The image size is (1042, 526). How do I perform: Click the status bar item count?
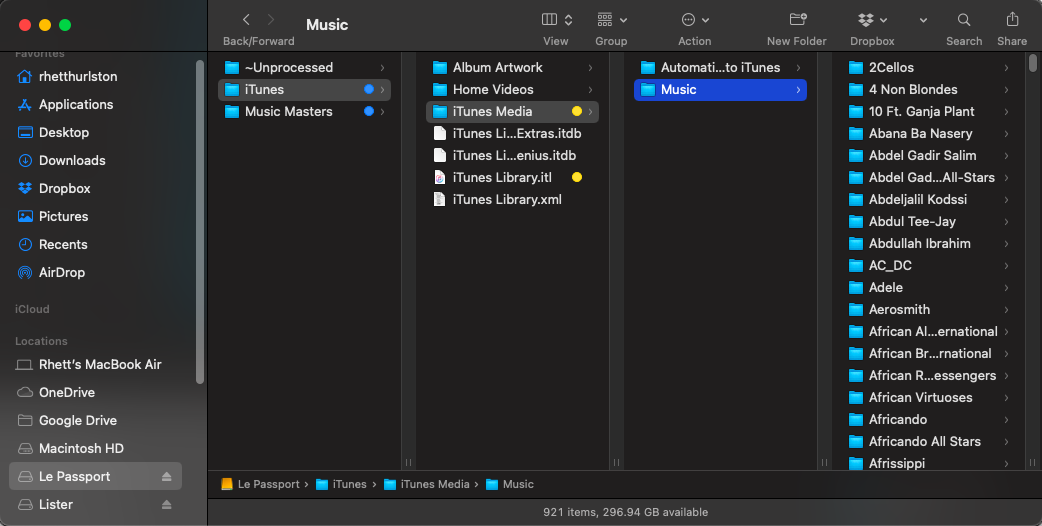click(x=625, y=512)
